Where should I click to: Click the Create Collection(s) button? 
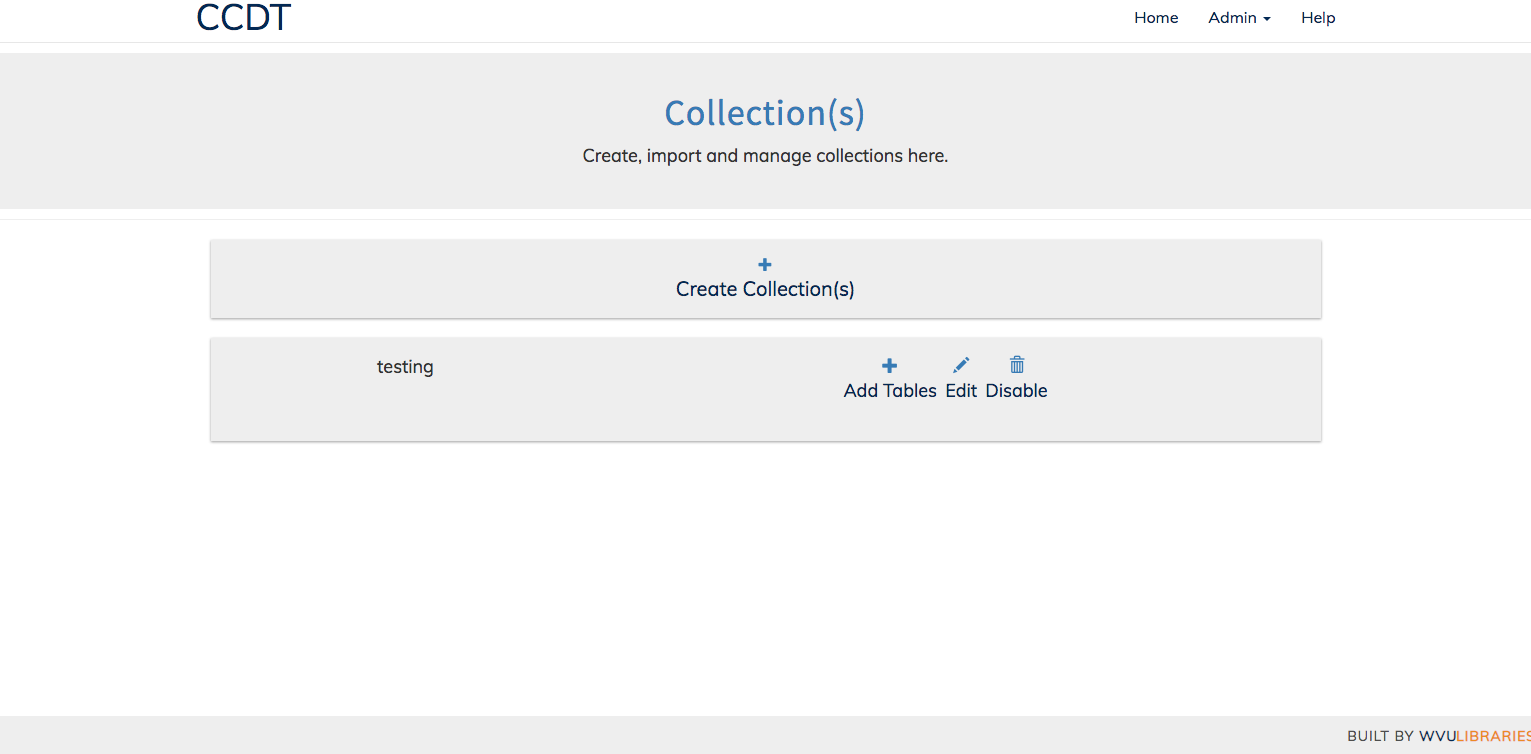(764, 278)
